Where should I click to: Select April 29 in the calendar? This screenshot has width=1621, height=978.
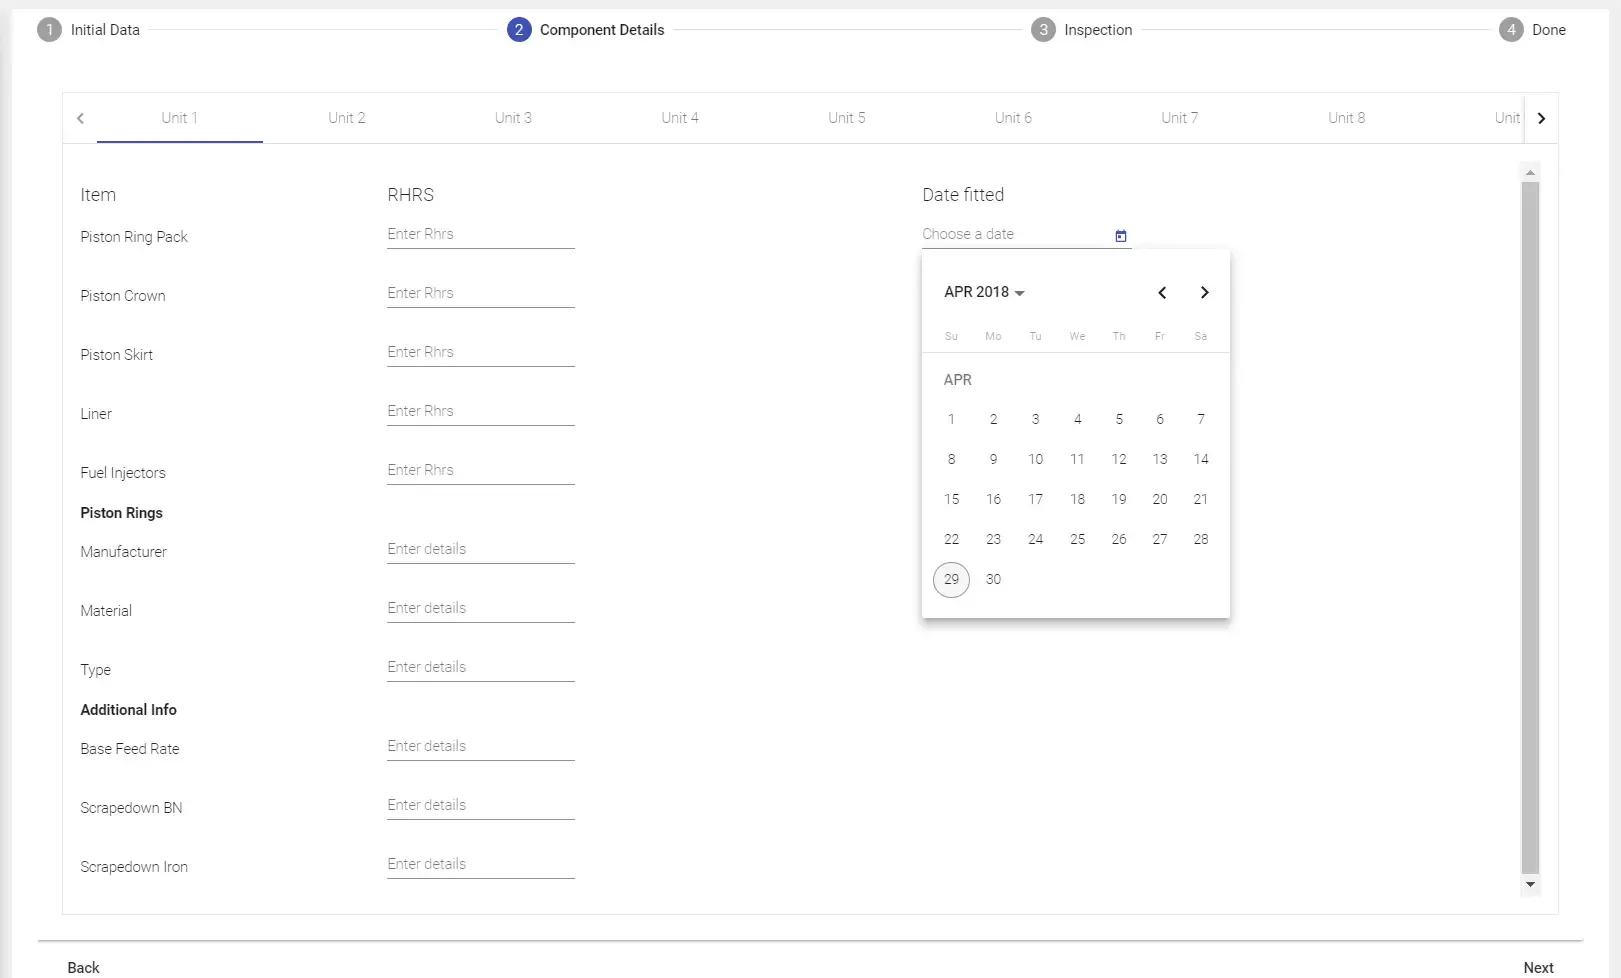(x=951, y=579)
